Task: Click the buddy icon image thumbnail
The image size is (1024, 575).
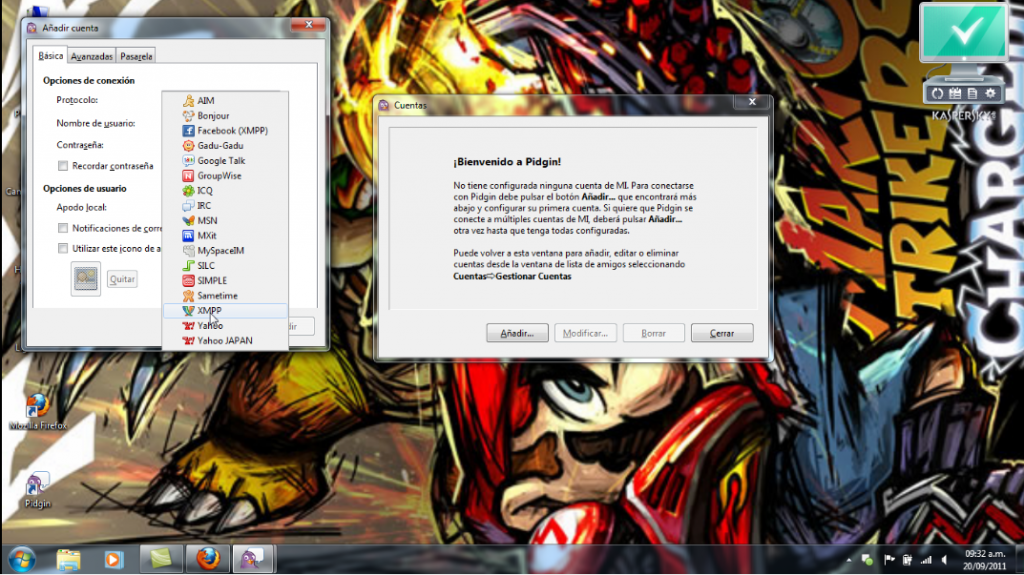Action: 86,279
